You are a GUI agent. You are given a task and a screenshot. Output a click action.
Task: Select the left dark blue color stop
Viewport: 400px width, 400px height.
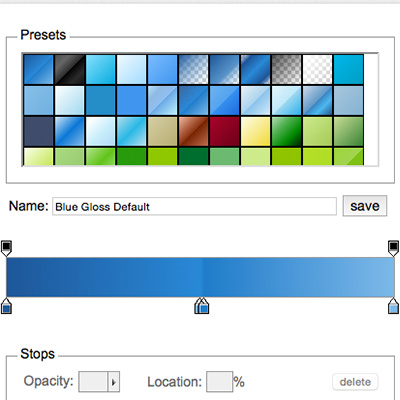[x=6, y=306]
